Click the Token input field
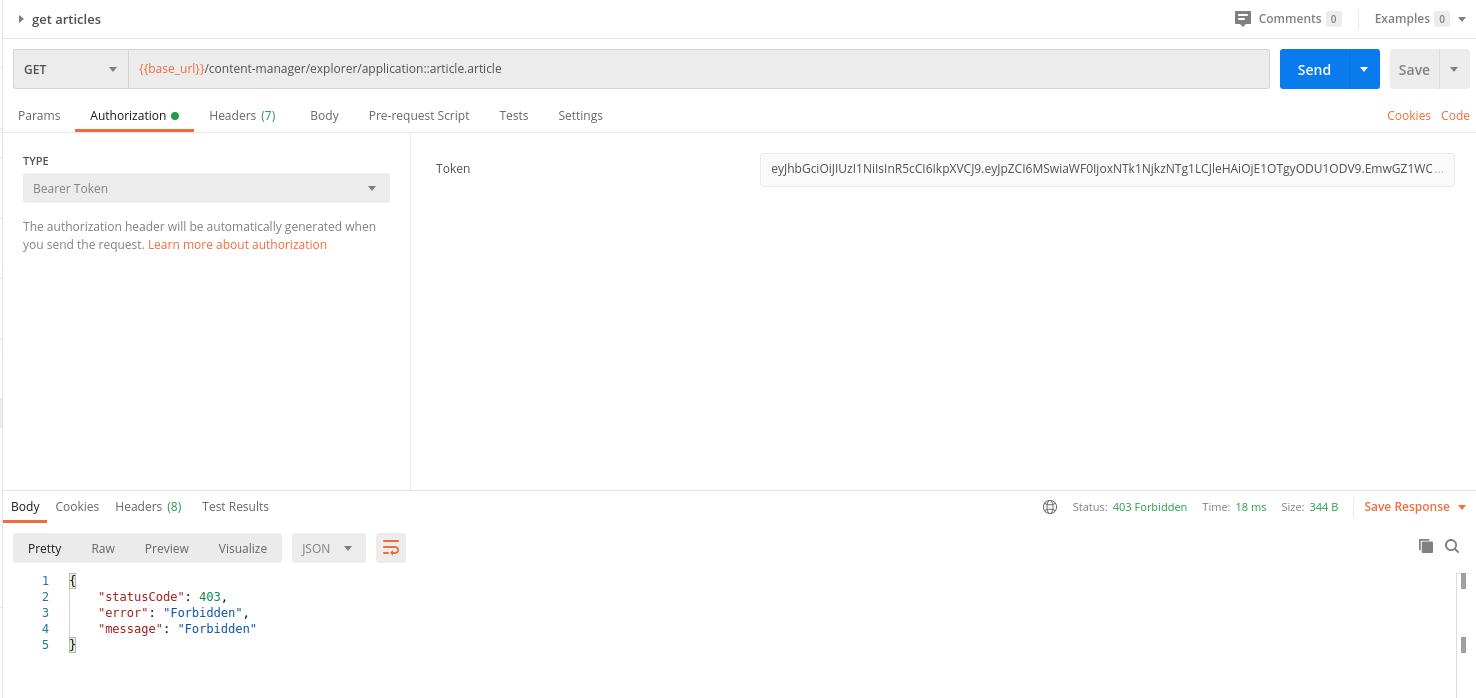The height and width of the screenshot is (698, 1476). tap(1107, 169)
